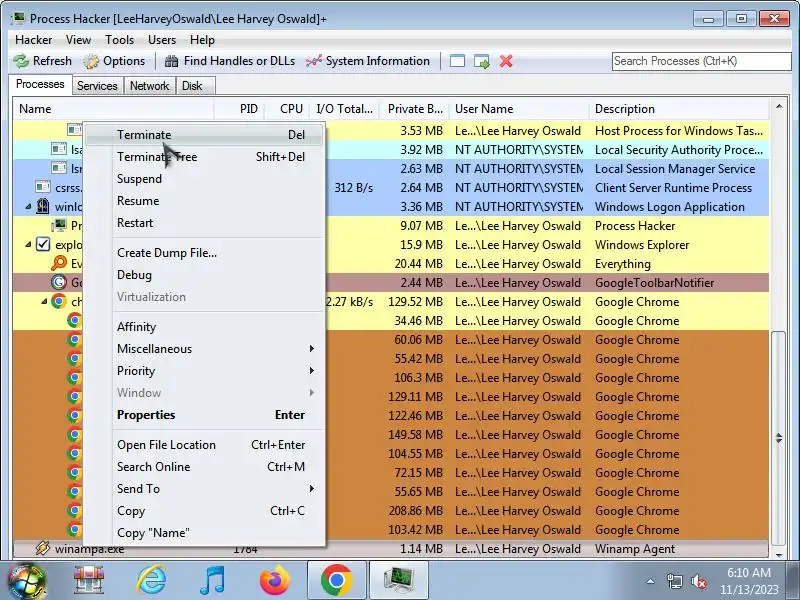Viewport: 800px width, 600px height.
Task: Collapse the explorer process tree
Action: coord(29,245)
